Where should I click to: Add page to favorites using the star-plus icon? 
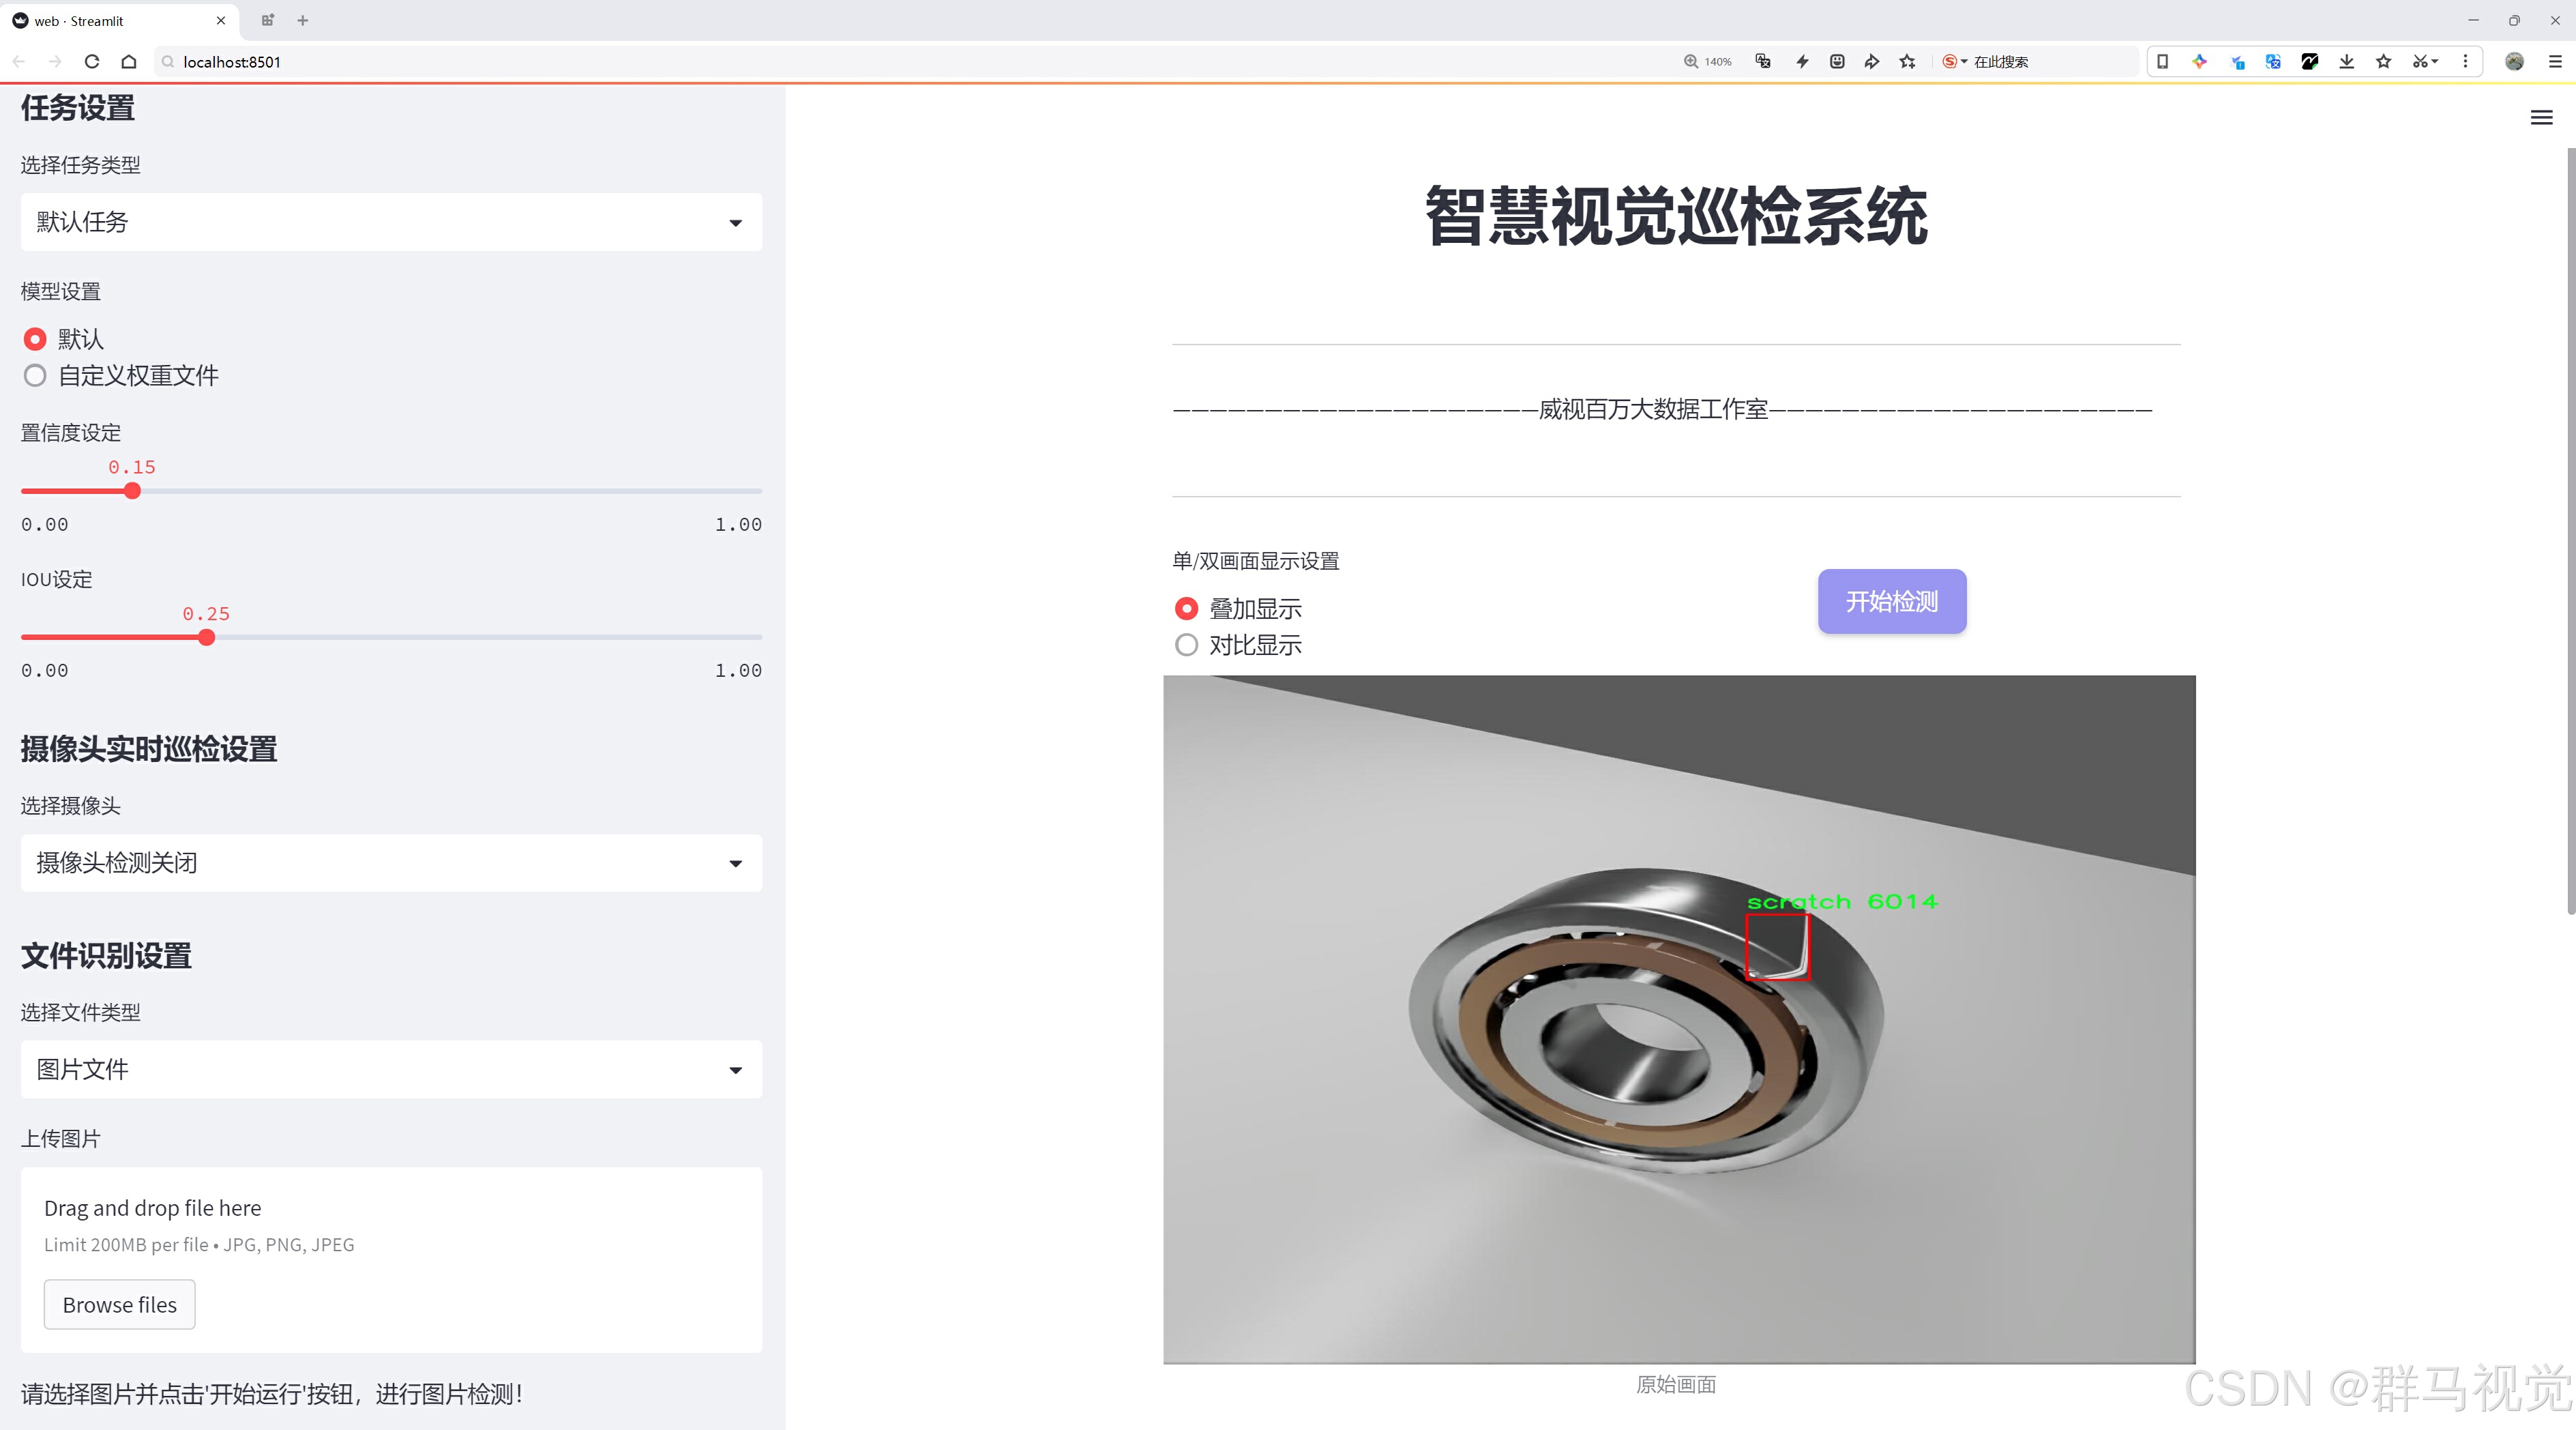(x=1908, y=62)
